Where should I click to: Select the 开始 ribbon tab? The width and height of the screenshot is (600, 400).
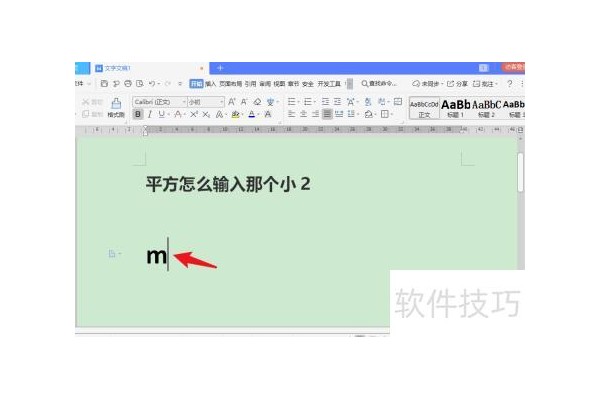(x=196, y=83)
